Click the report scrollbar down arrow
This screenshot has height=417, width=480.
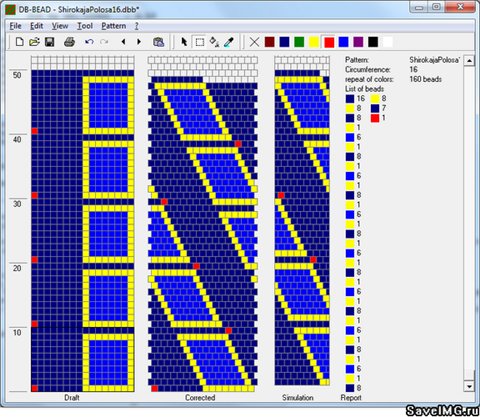click(469, 386)
